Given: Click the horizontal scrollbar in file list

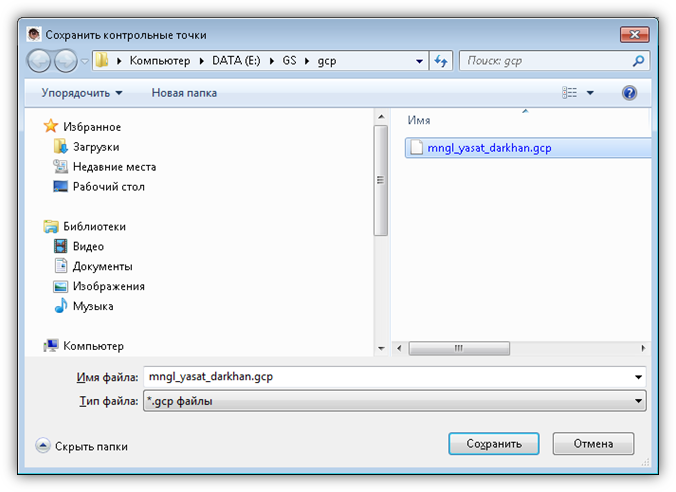Looking at the screenshot, I should point(459,348).
